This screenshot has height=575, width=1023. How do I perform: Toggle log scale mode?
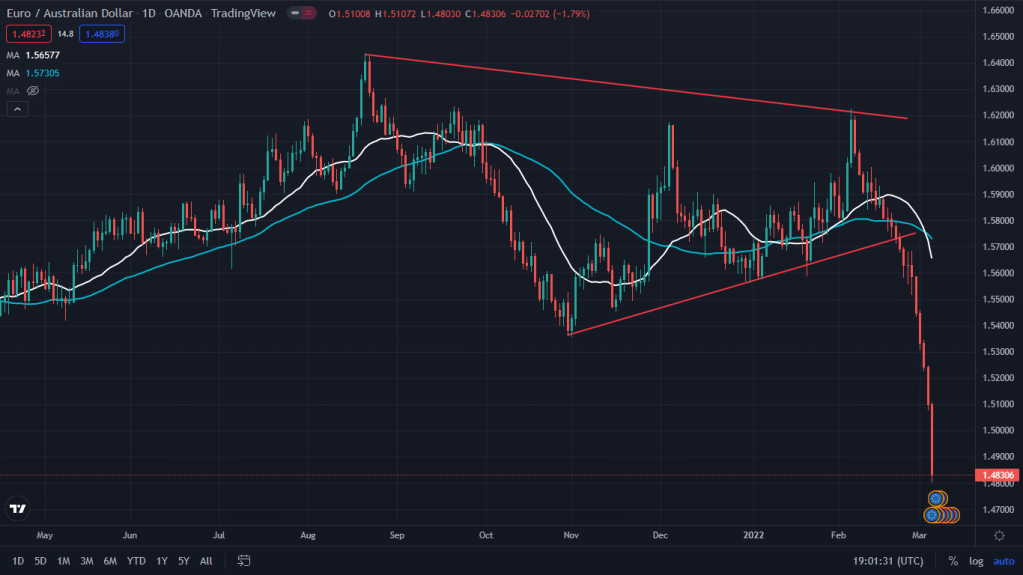tap(976, 560)
